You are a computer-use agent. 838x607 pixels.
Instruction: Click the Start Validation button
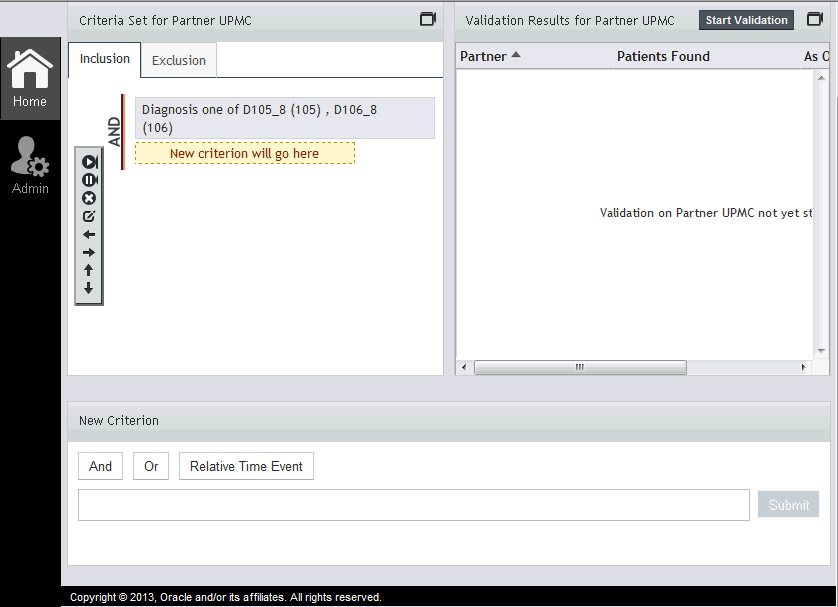[x=746, y=20]
